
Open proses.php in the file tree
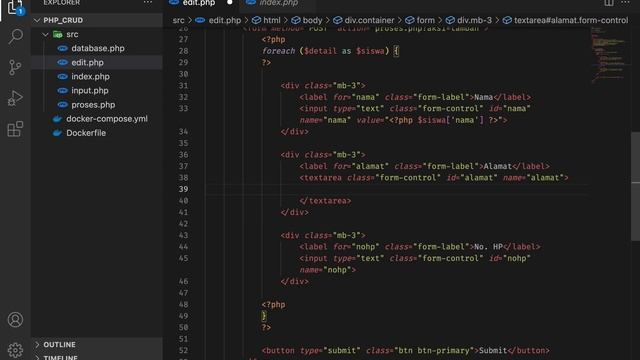point(93,105)
